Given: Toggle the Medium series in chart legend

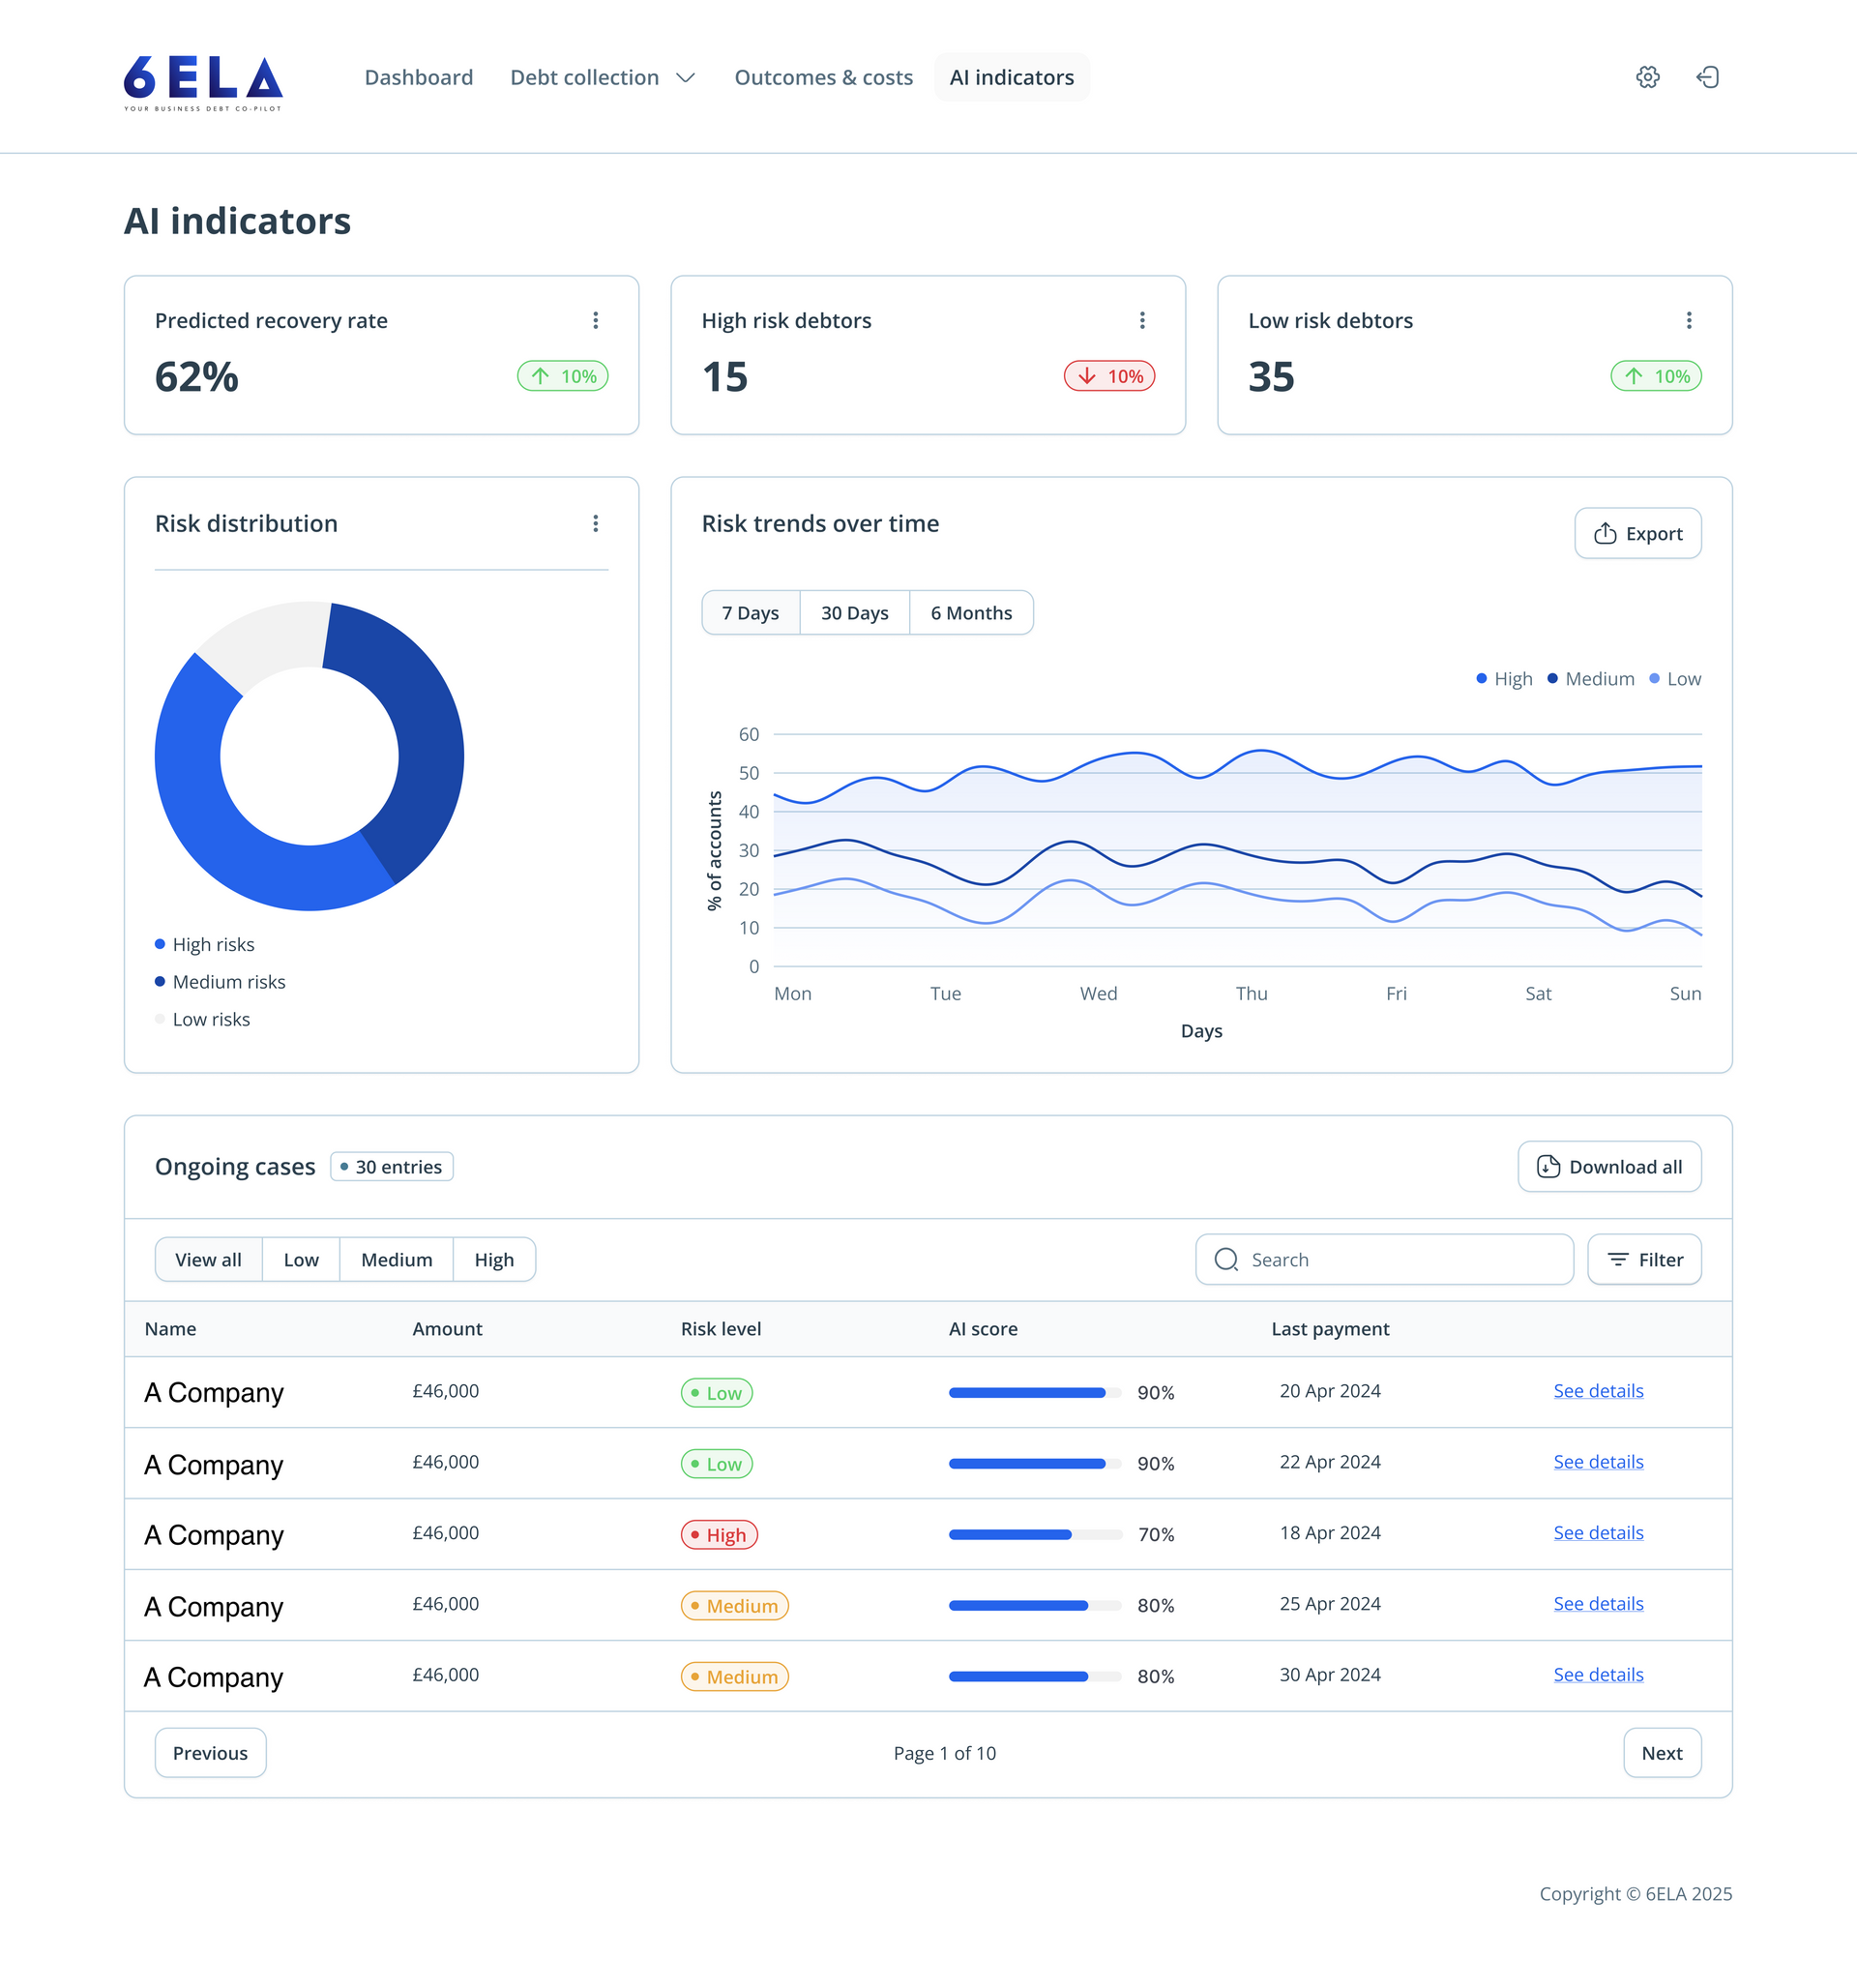Looking at the screenshot, I should tap(1590, 678).
